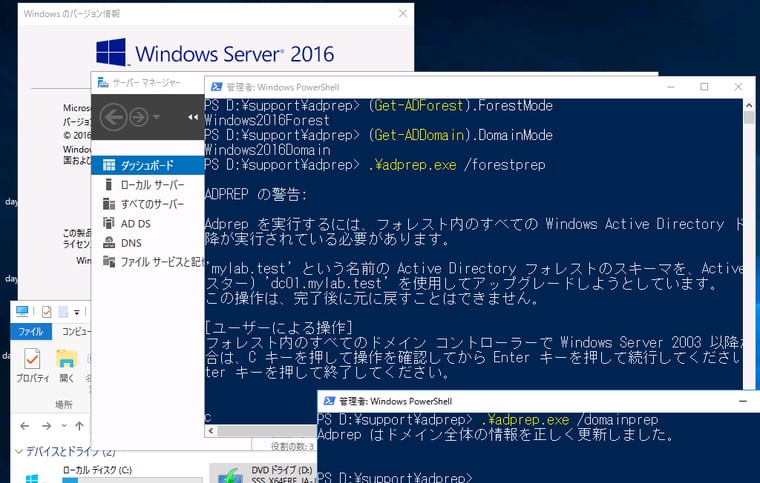This screenshot has height=483, width=760.
Task: Click the PowerShell vertical scrollbar up arrow
Action: click(x=749, y=105)
